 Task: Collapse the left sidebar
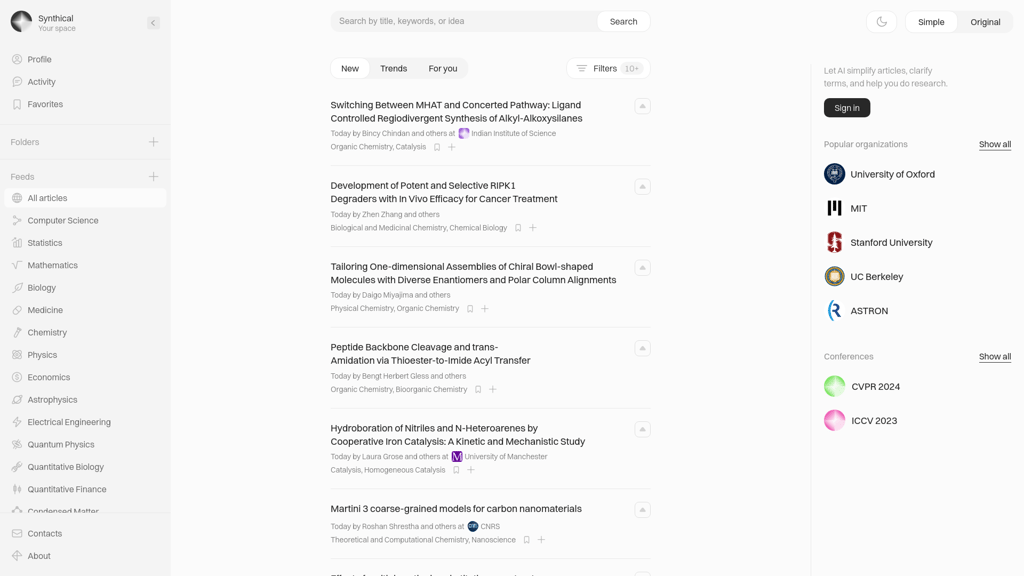[x=153, y=22]
